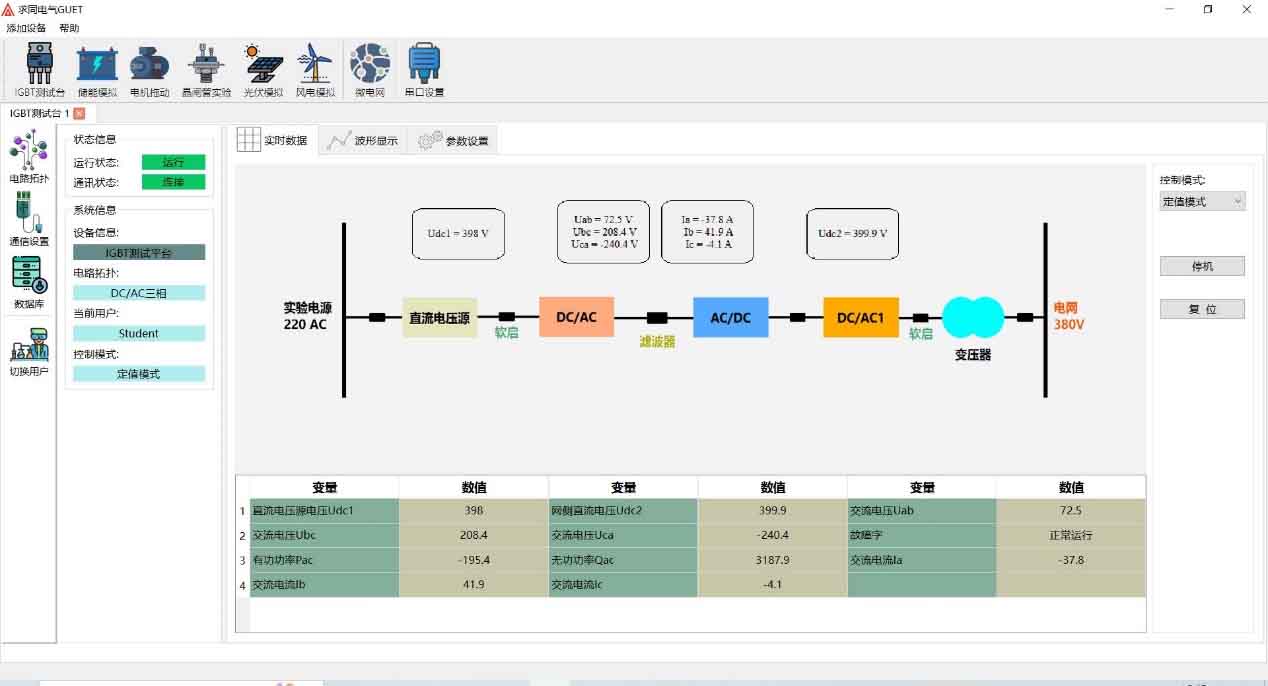Click the 电网 380V grid label
The image size is (1268, 686).
1068,317
